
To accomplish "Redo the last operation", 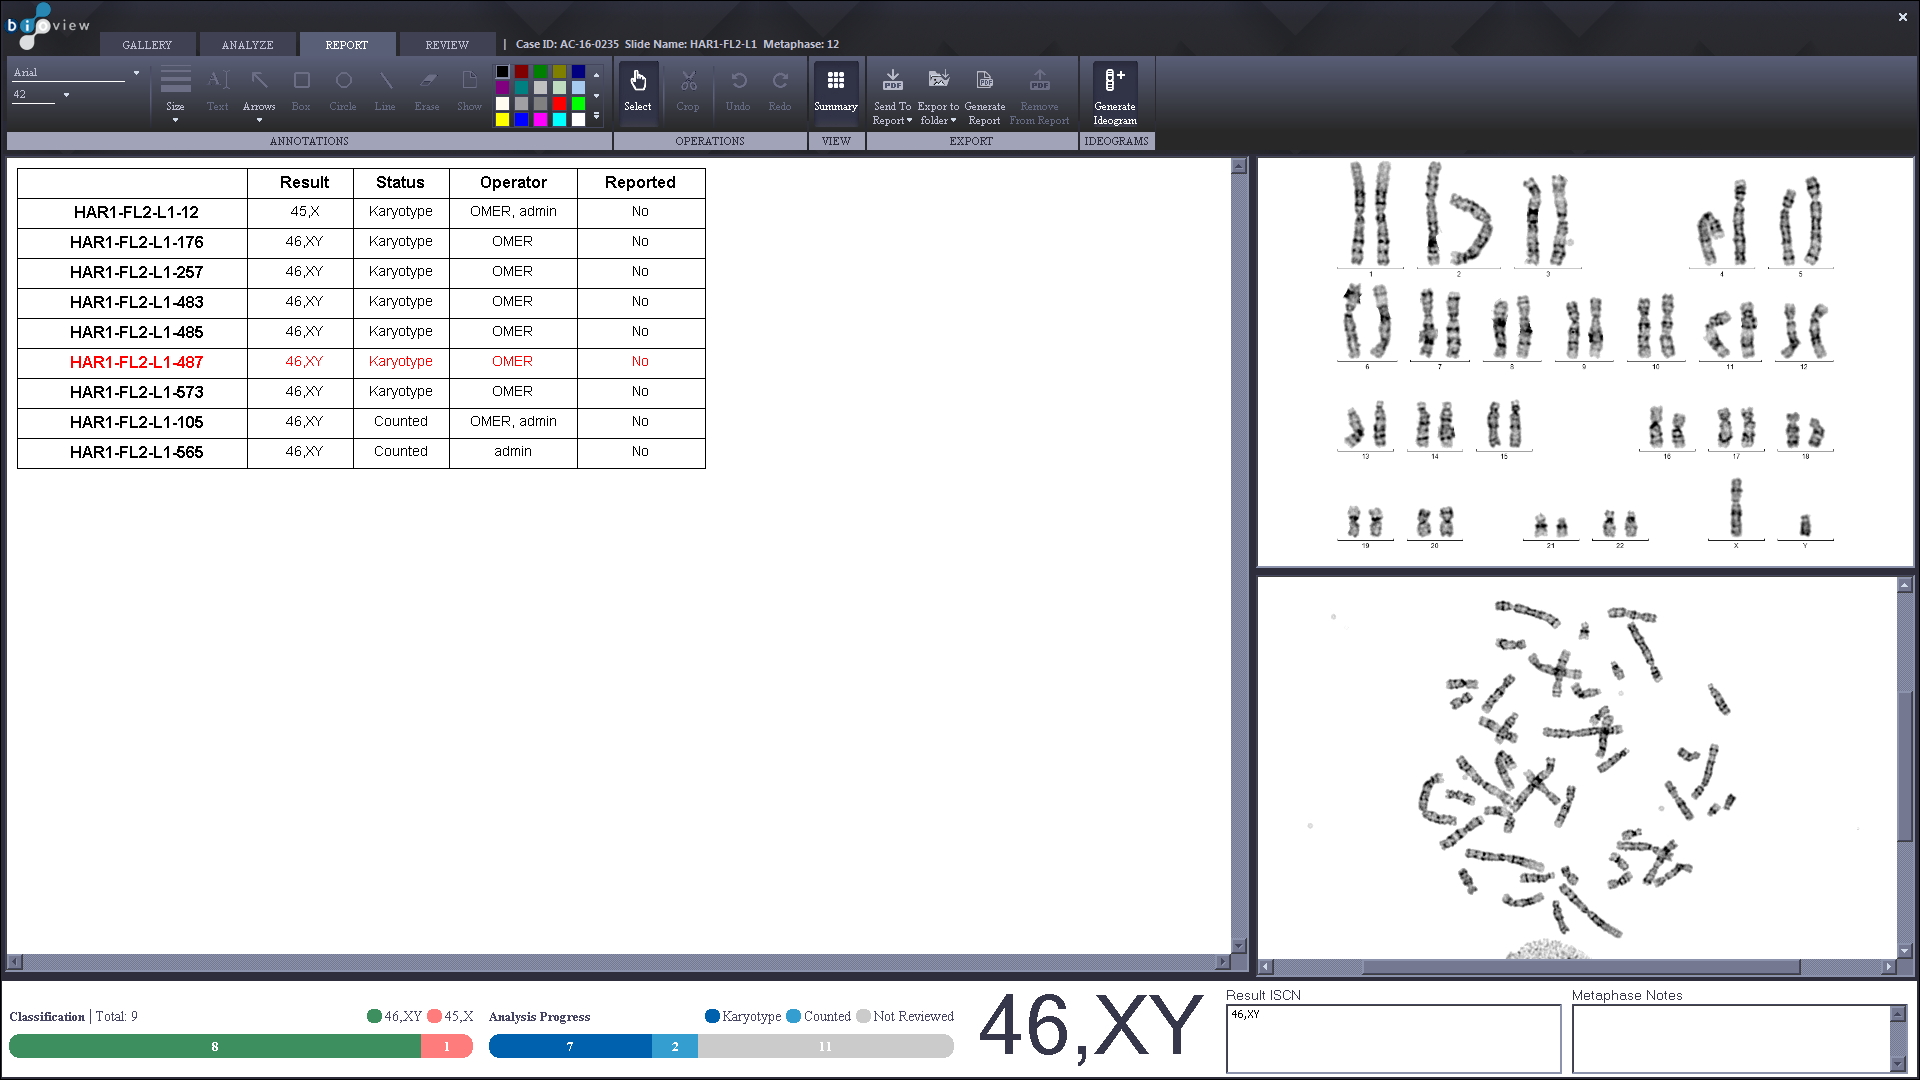I will click(x=780, y=90).
